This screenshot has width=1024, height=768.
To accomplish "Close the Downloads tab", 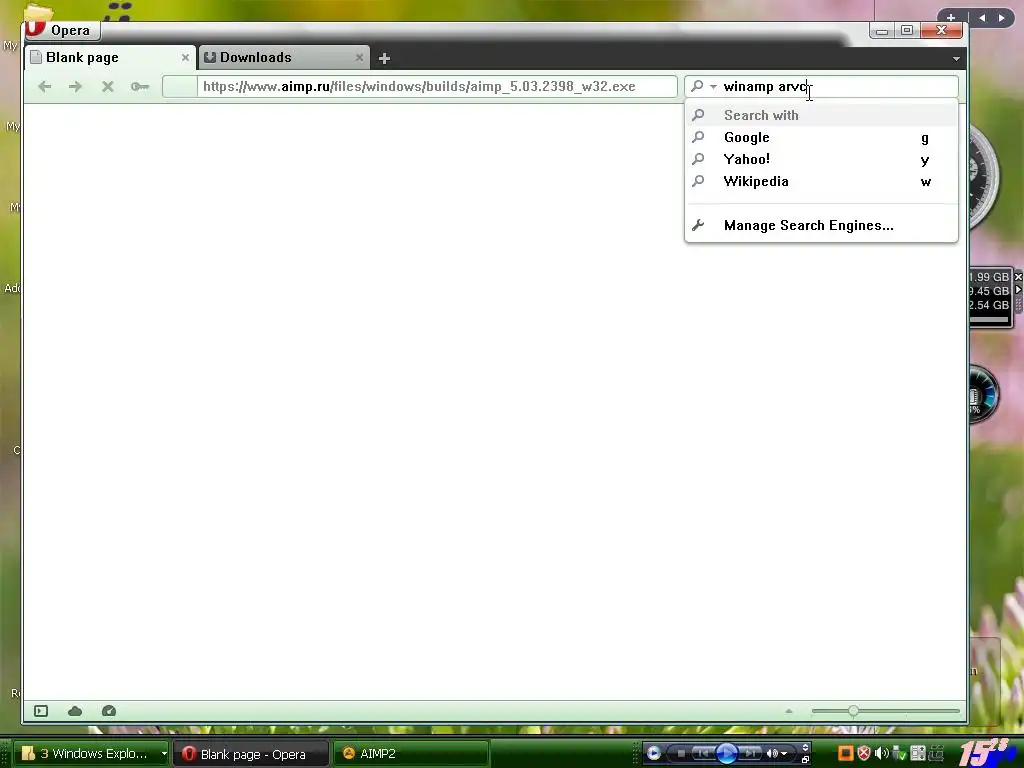I will [359, 57].
